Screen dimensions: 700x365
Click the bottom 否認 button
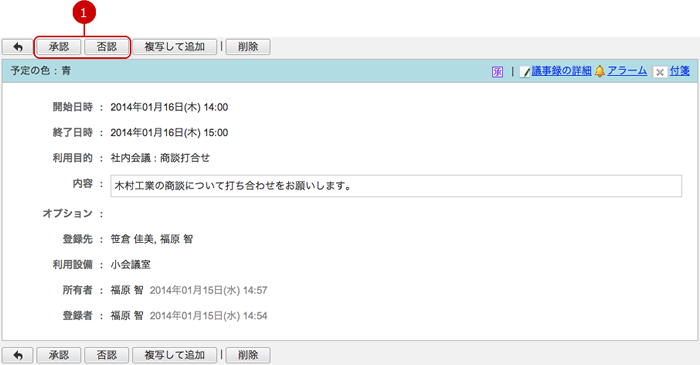pos(107,355)
